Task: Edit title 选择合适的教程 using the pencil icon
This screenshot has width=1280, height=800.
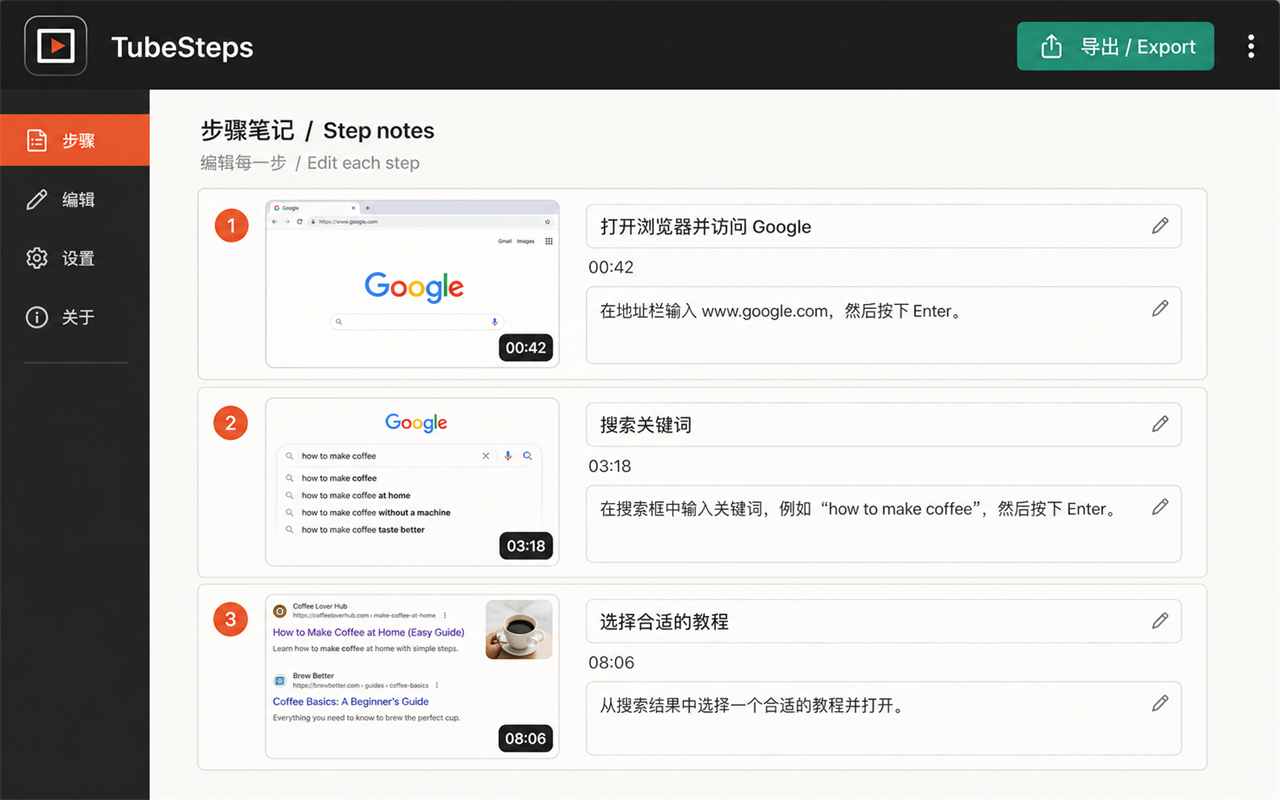Action: 1160,621
